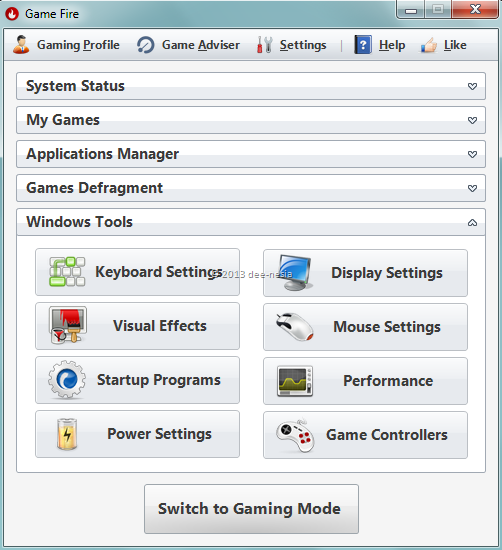Click the Startup Programs gear icon
This screenshot has height=550, width=502.
pyautogui.click(x=67, y=380)
